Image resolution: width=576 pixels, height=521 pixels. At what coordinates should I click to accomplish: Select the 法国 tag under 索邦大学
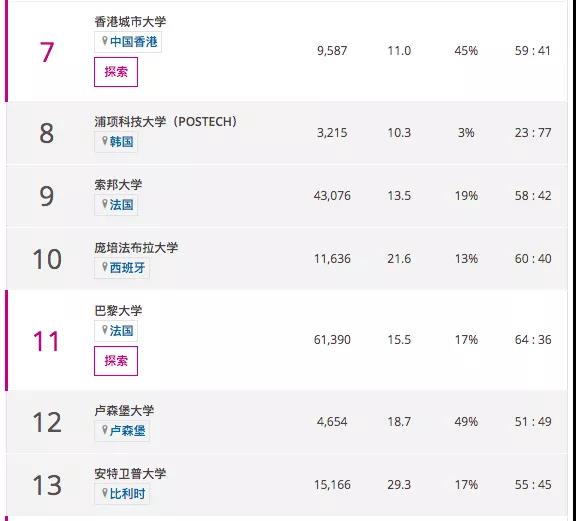pos(116,205)
